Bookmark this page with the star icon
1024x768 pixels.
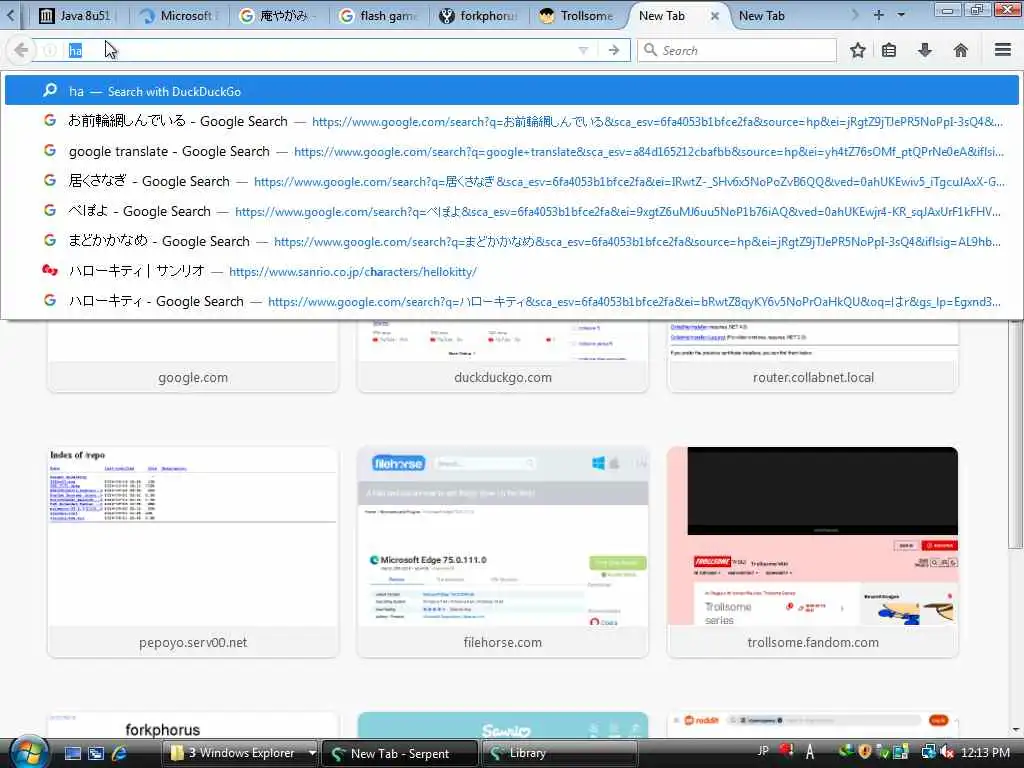click(857, 50)
